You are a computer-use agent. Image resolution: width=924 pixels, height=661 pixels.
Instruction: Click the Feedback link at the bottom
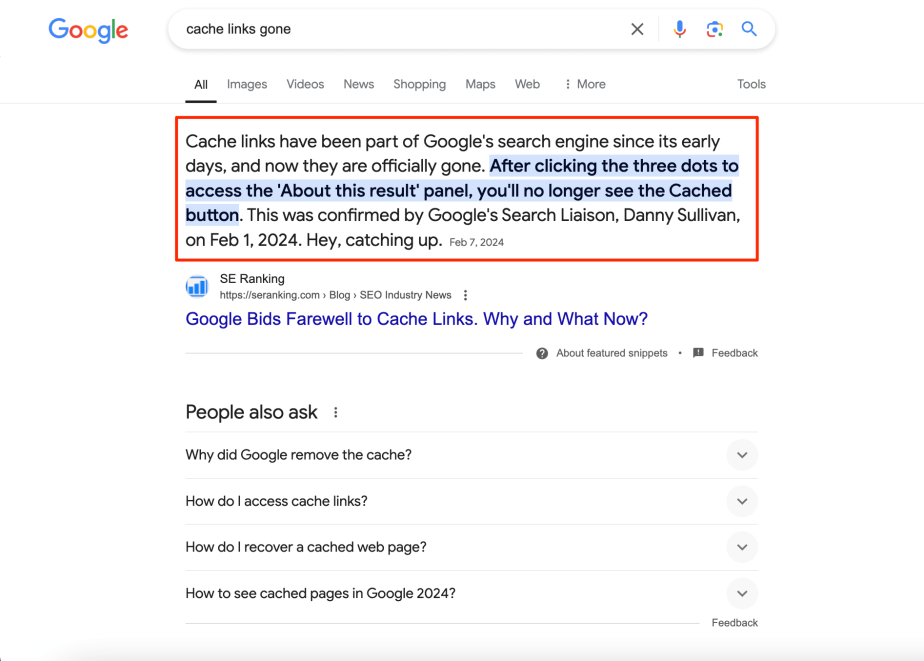(x=735, y=622)
